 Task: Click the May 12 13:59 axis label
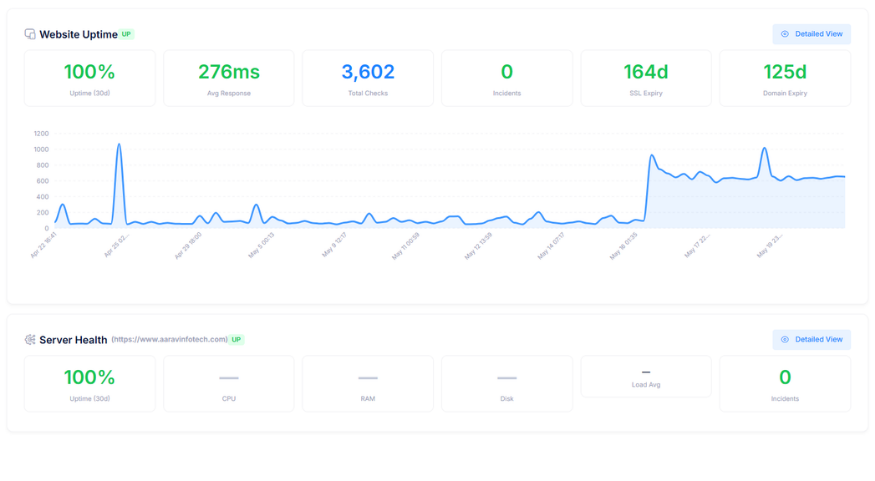[x=478, y=246]
